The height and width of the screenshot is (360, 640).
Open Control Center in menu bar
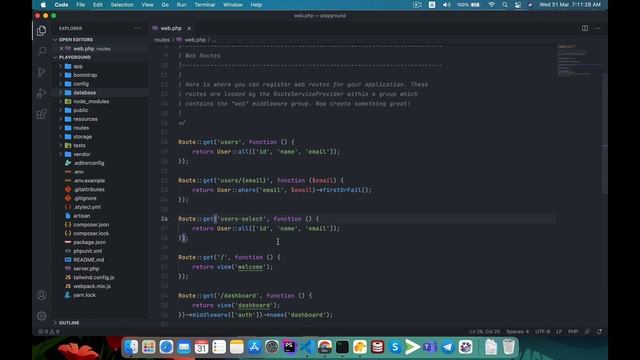pyautogui.click(x=518, y=5)
